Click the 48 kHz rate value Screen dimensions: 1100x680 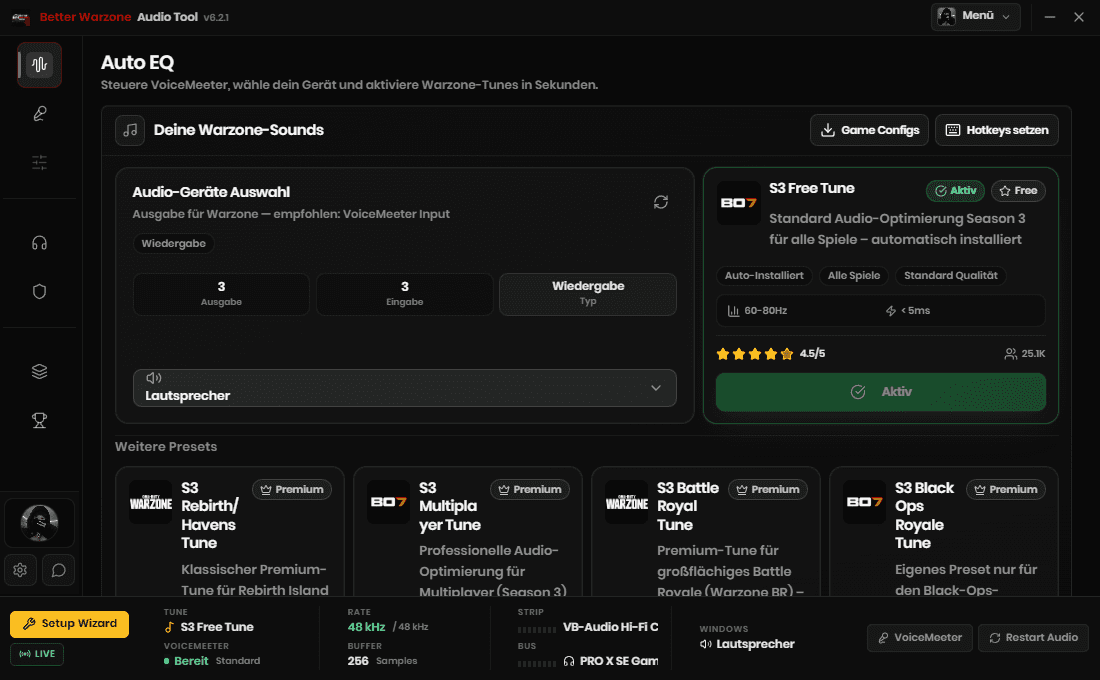coord(366,627)
